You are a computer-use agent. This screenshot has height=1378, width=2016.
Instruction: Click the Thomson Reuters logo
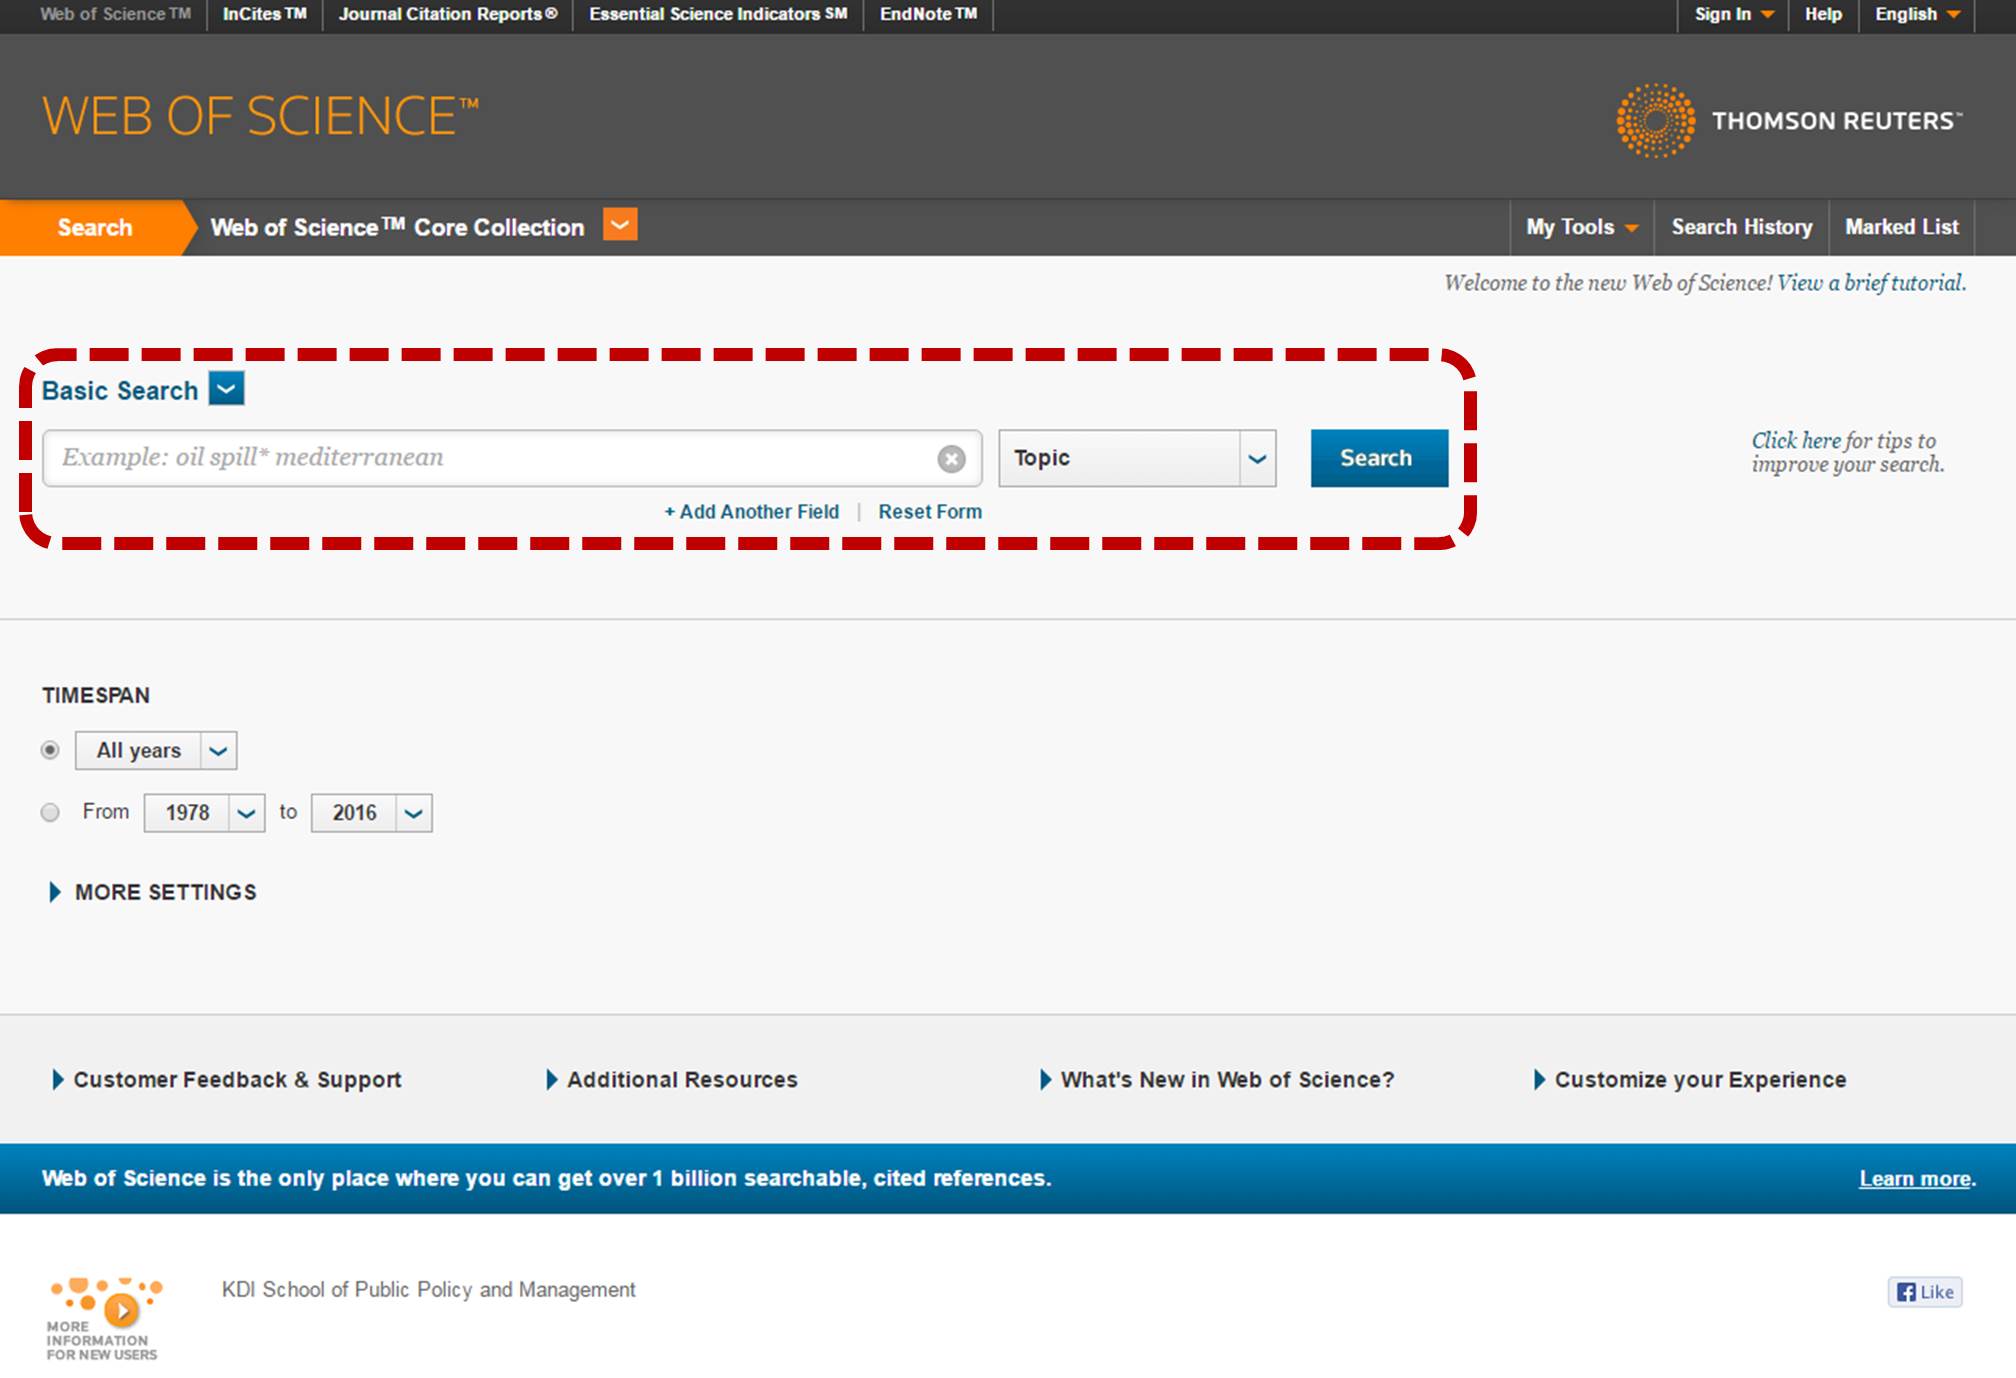click(1788, 121)
